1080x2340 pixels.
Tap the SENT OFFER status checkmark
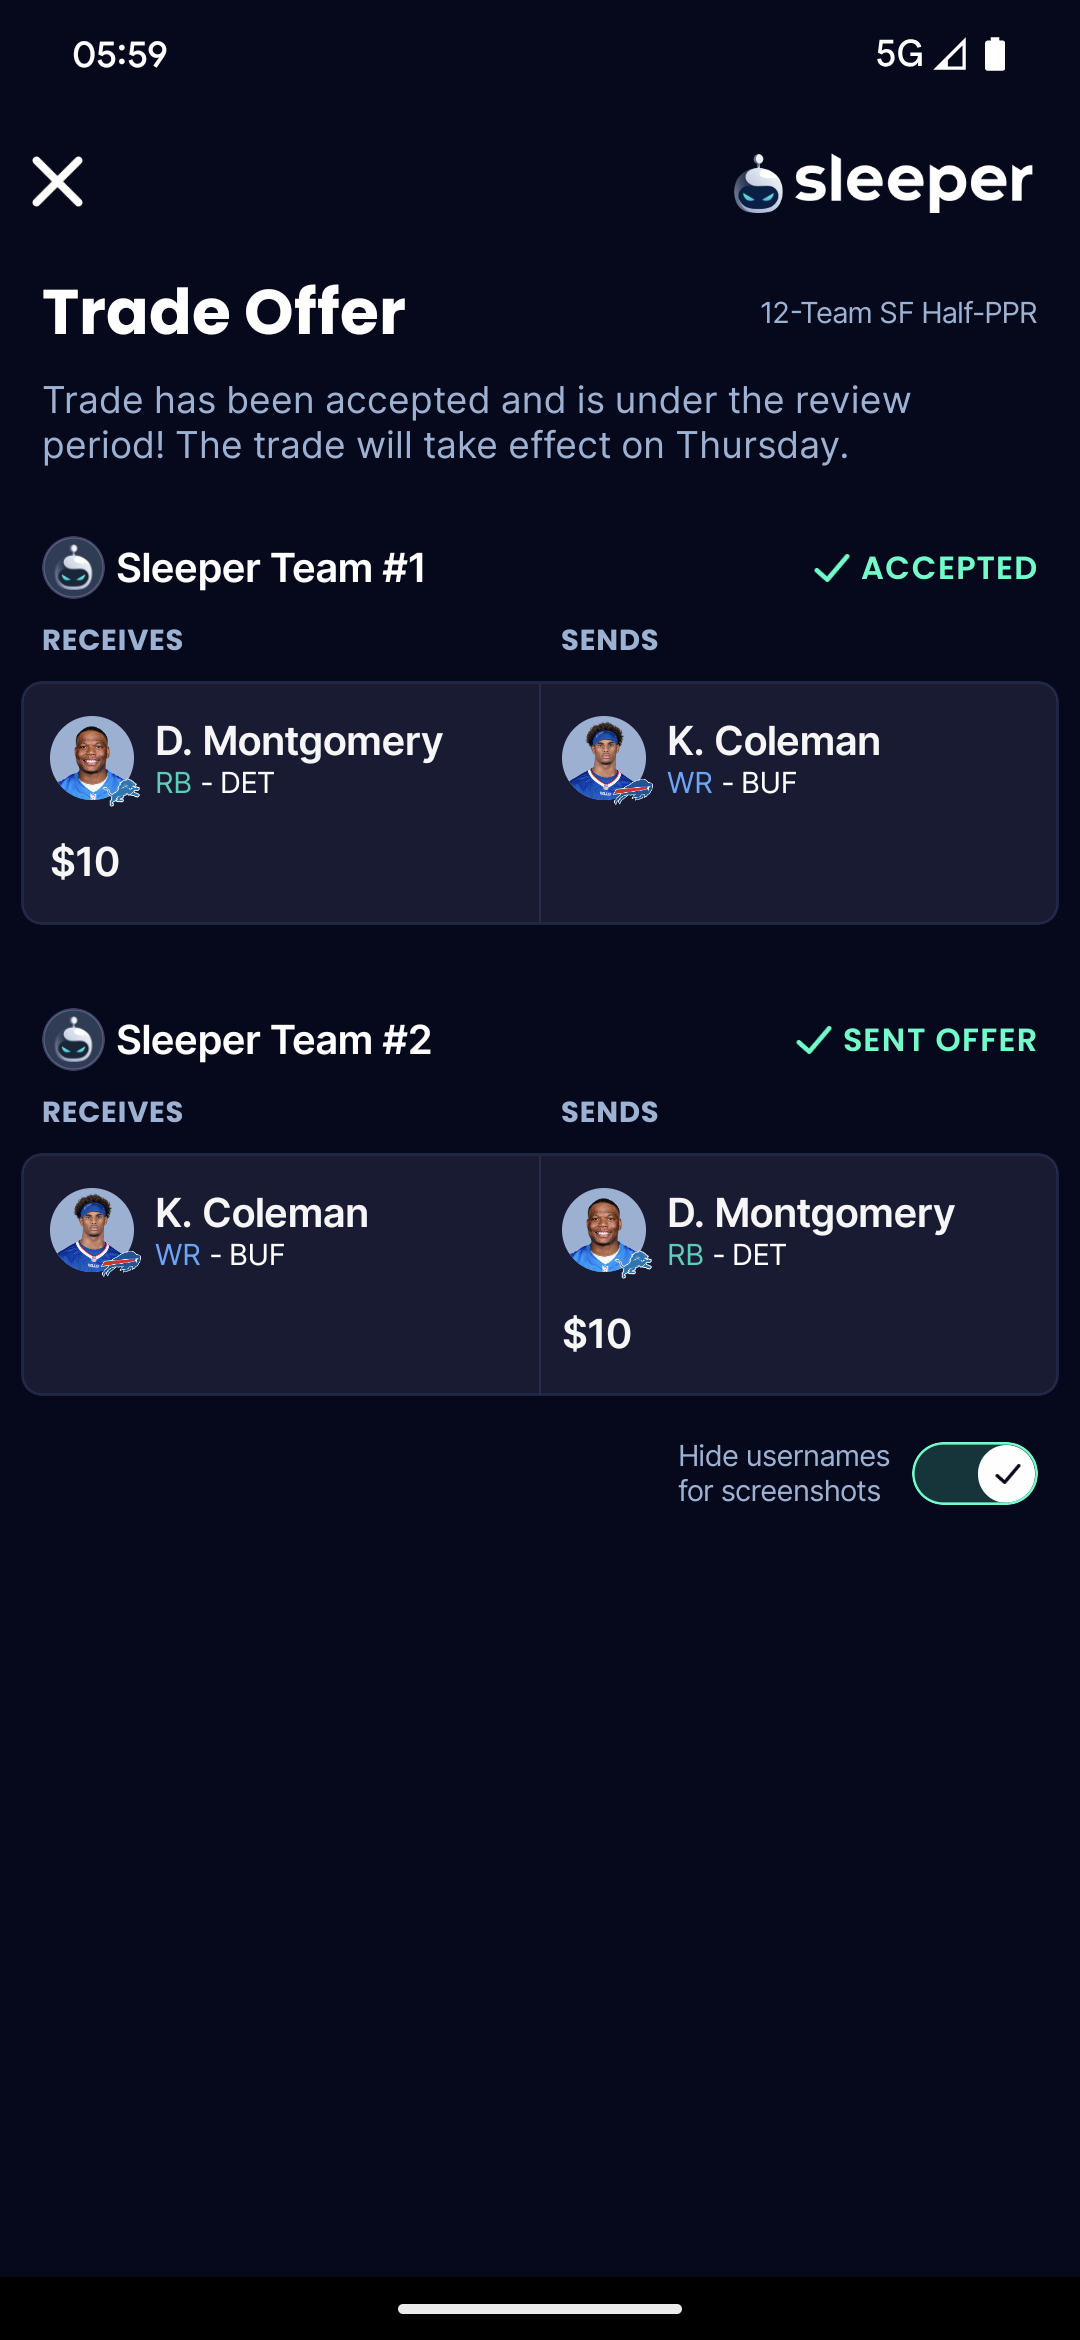pyautogui.click(x=813, y=1040)
